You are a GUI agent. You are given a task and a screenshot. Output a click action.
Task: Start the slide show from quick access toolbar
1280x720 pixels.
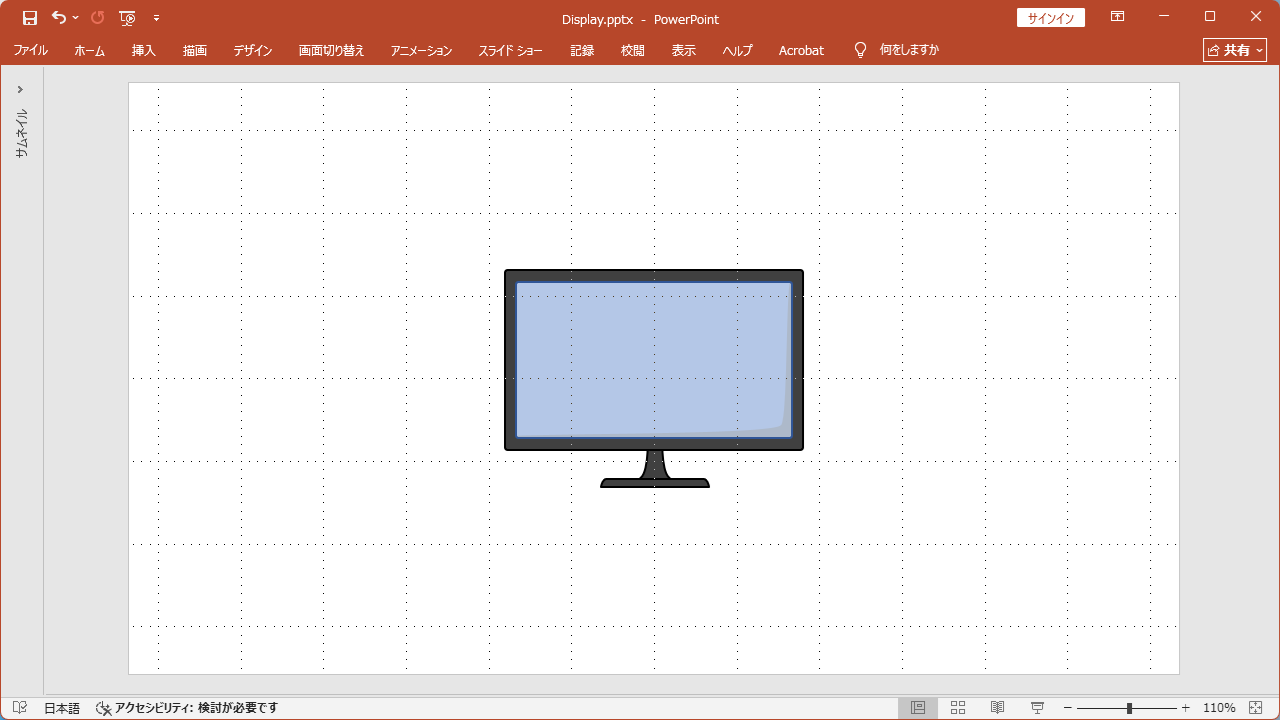coord(128,18)
